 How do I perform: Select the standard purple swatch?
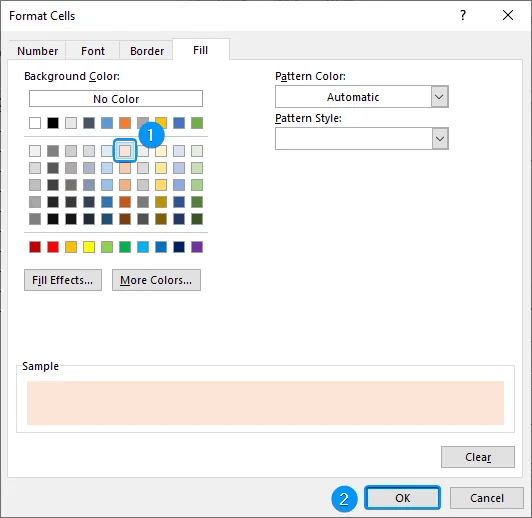pyautogui.click(x=197, y=247)
